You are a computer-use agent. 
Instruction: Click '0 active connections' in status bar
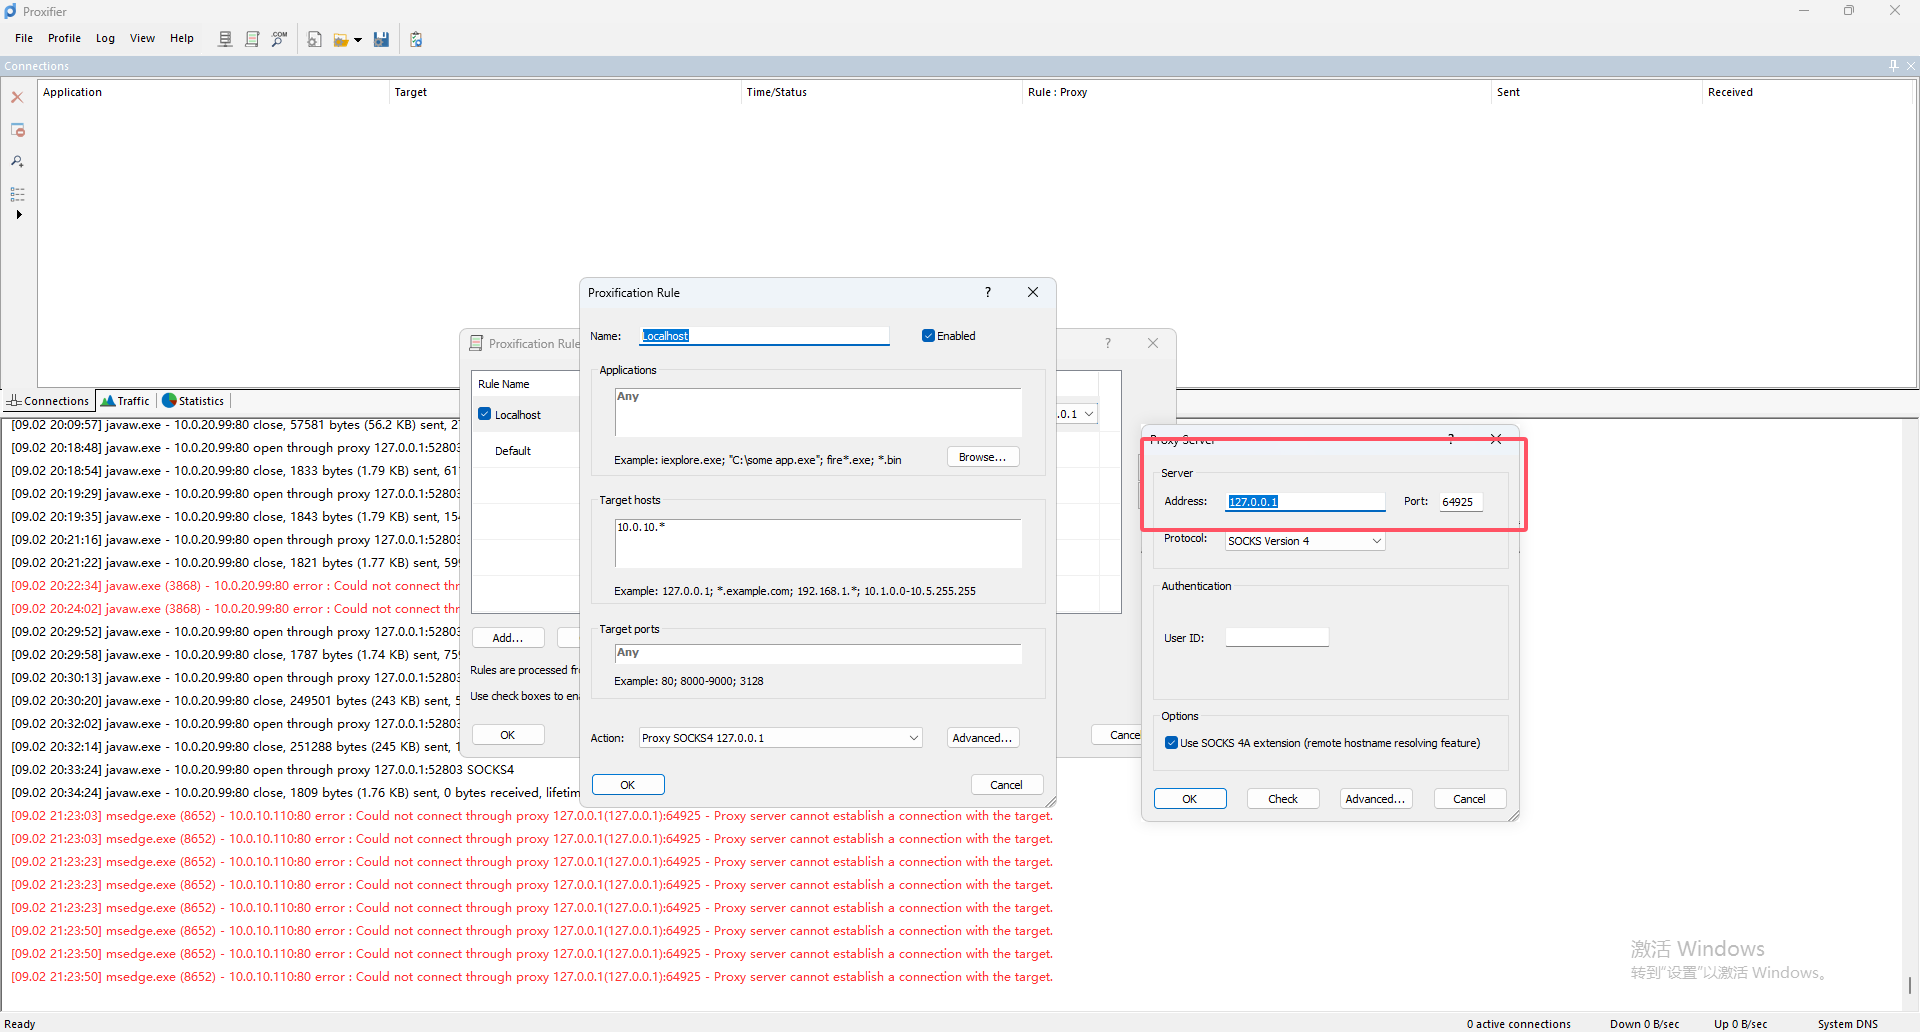click(1518, 1024)
